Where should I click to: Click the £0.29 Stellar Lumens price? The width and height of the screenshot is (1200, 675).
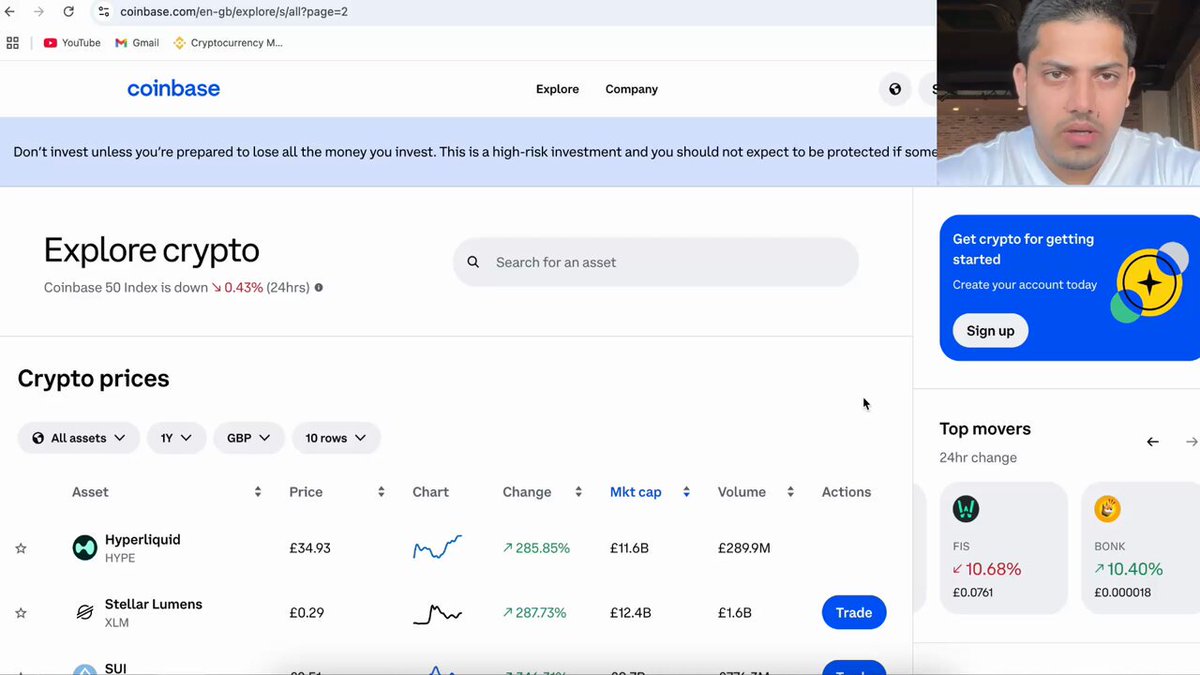[307, 613]
